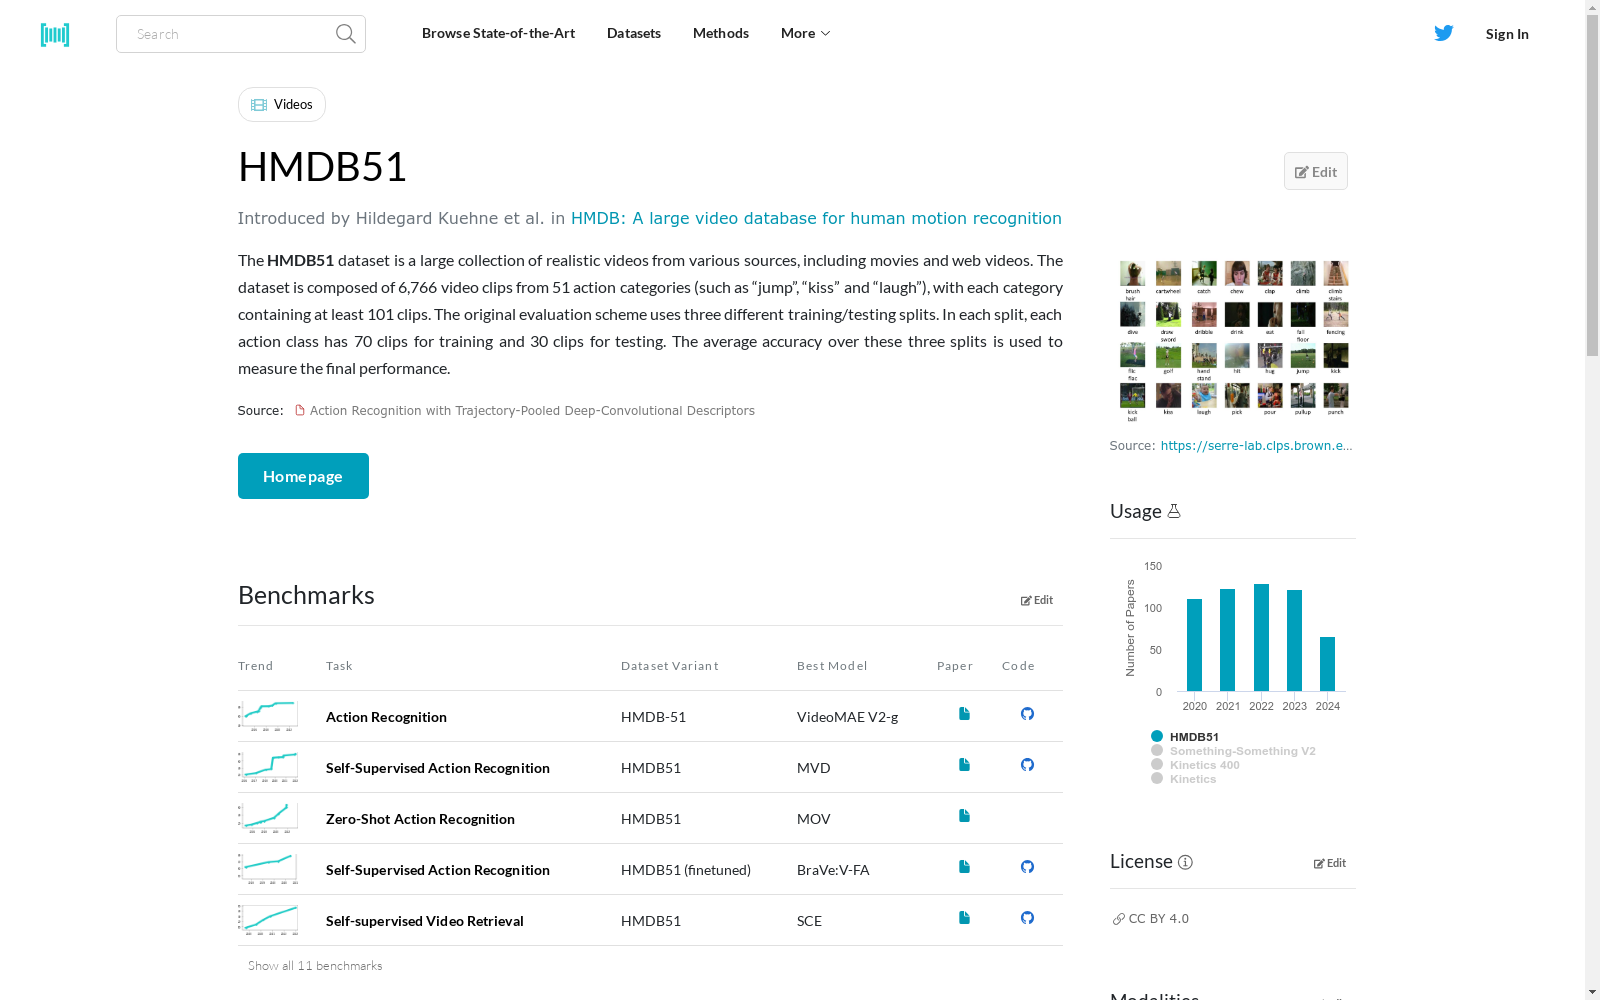This screenshot has width=1600, height=1000.
Task: Click Sign In
Action: point(1507,34)
